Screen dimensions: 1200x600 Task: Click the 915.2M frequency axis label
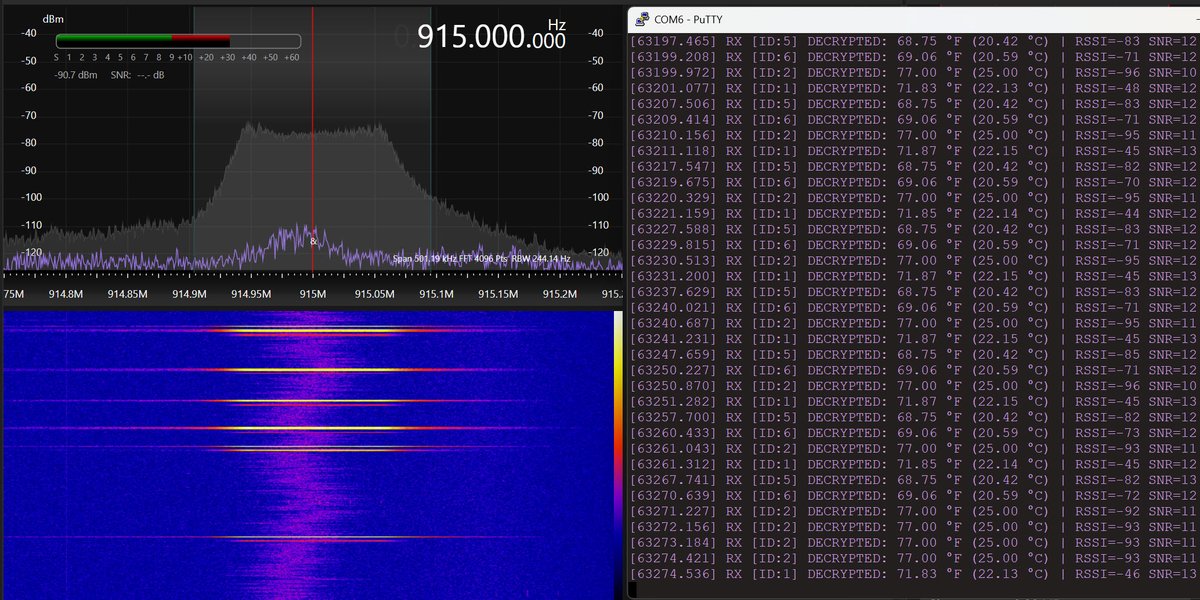tap(560, 294)
